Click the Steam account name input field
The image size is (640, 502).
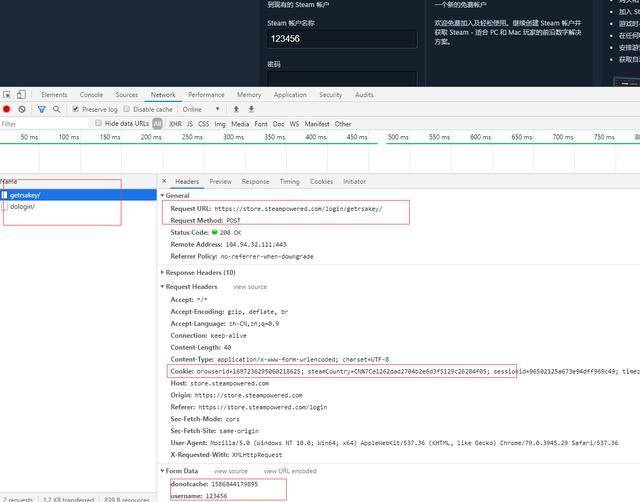pos(342,39)
